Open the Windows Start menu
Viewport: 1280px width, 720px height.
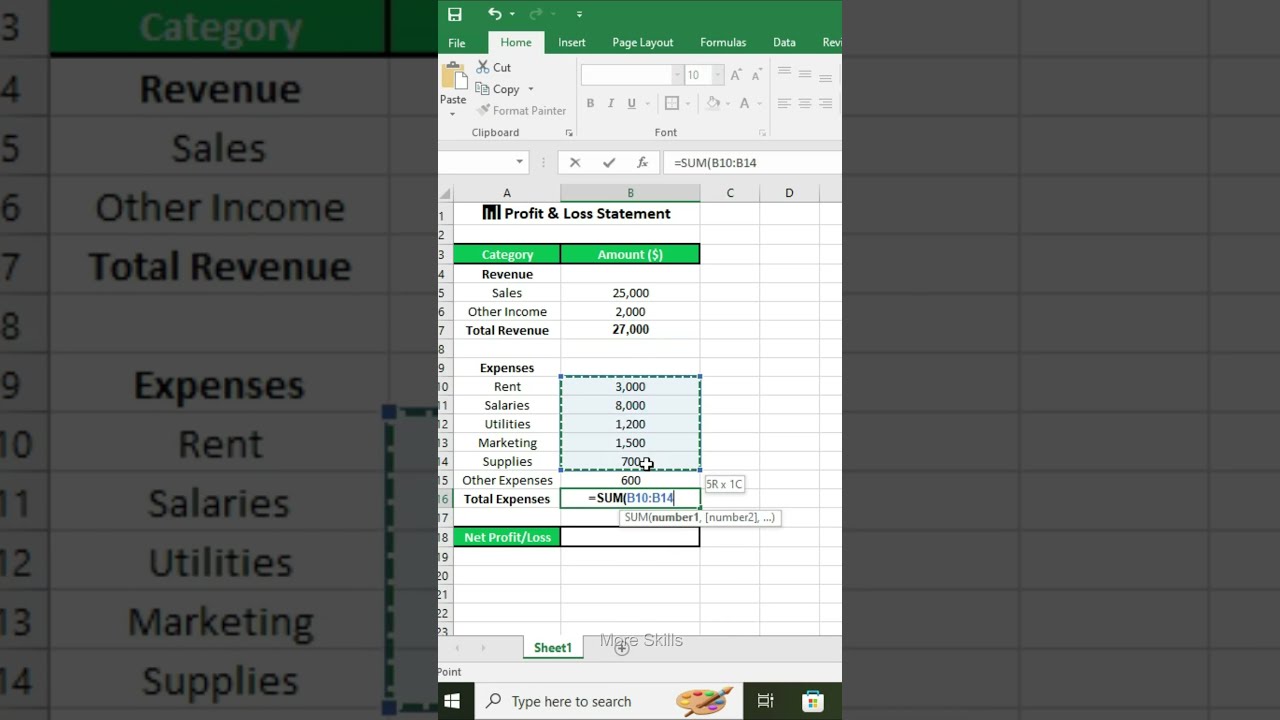point(452,701)
